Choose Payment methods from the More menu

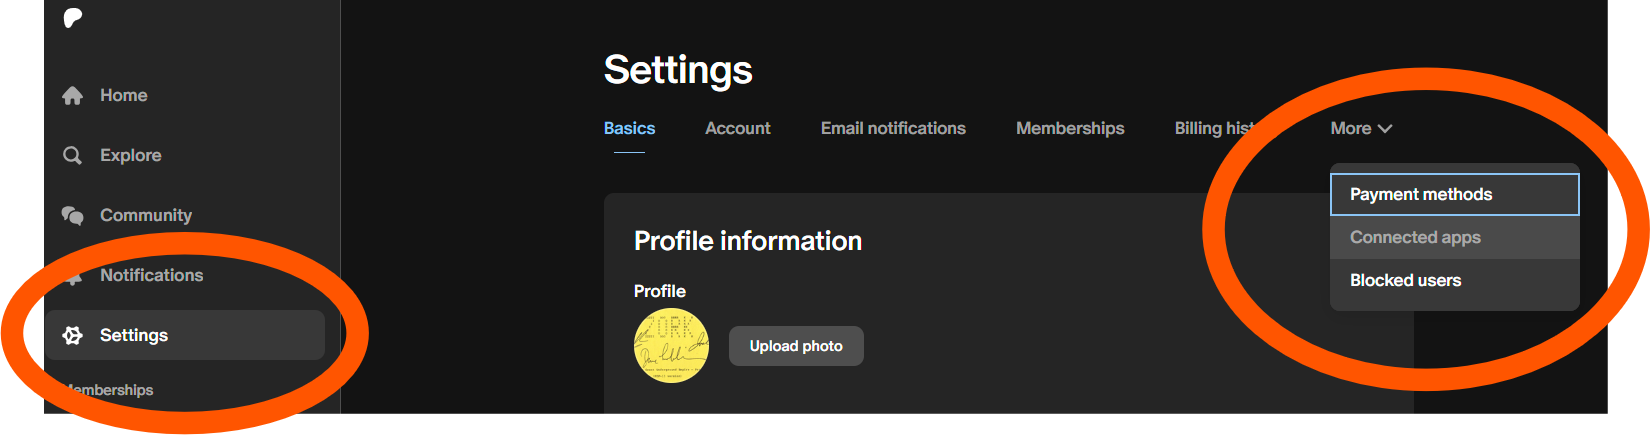(1454, 194)
